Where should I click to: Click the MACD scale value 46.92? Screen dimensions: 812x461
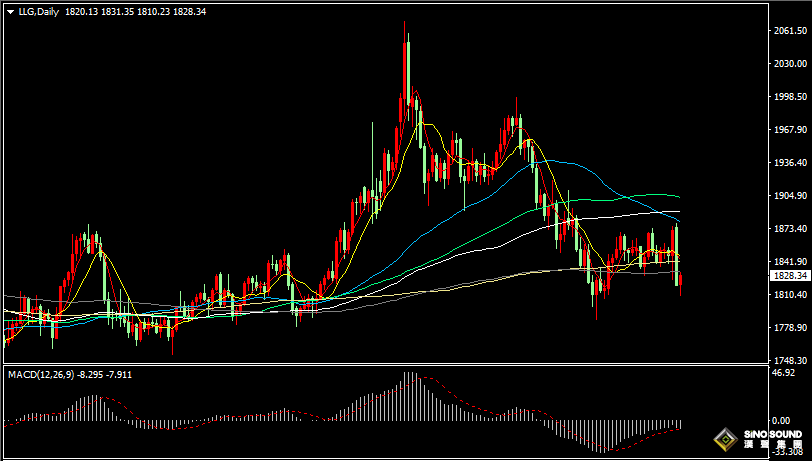[783, 372]
